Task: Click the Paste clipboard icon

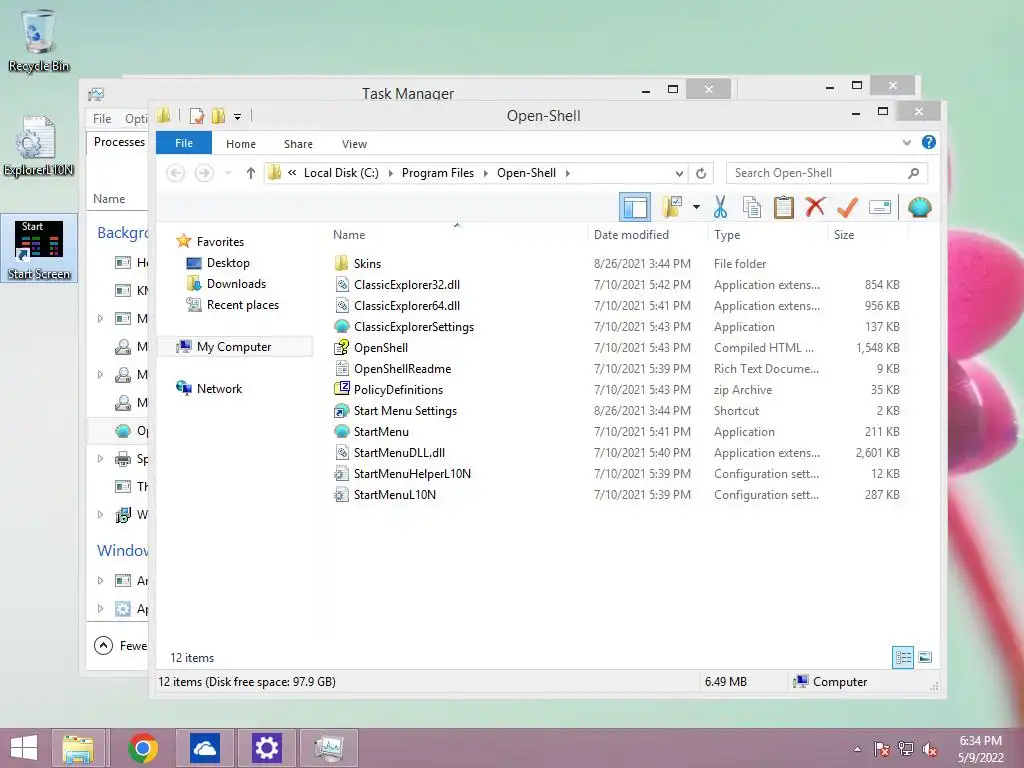Action: tap(784, 208)
